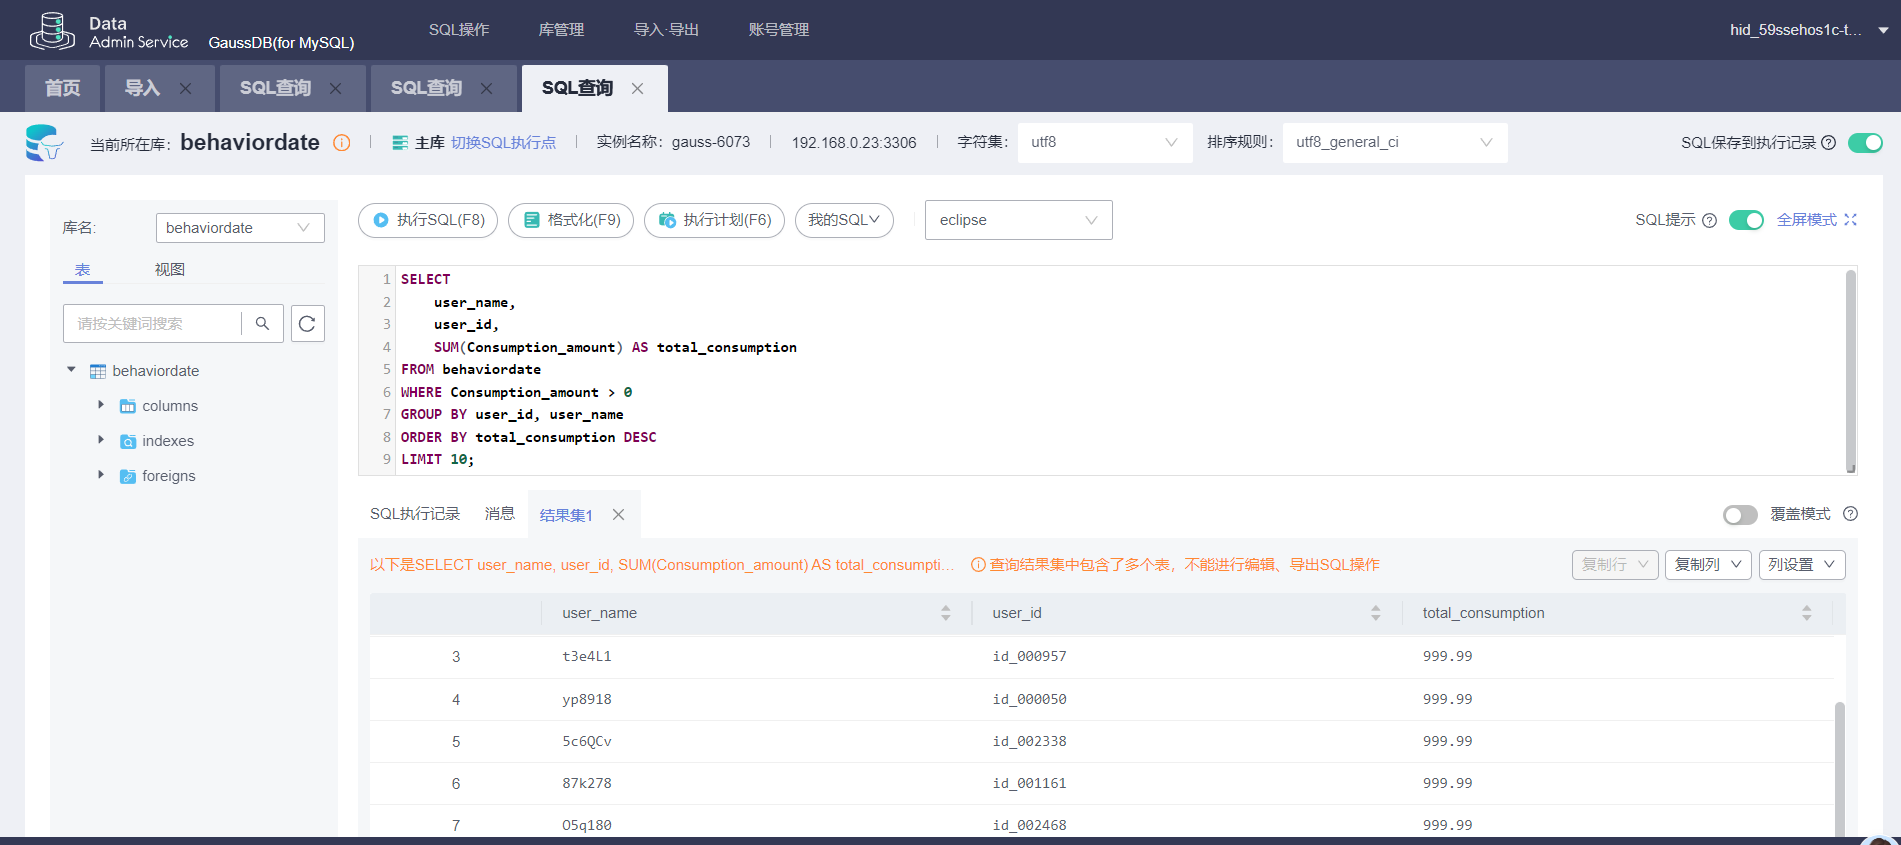This screenshot has height=845, width=1901.
Task: Click result cell 5c6QCv
Action: click(587, 742)
